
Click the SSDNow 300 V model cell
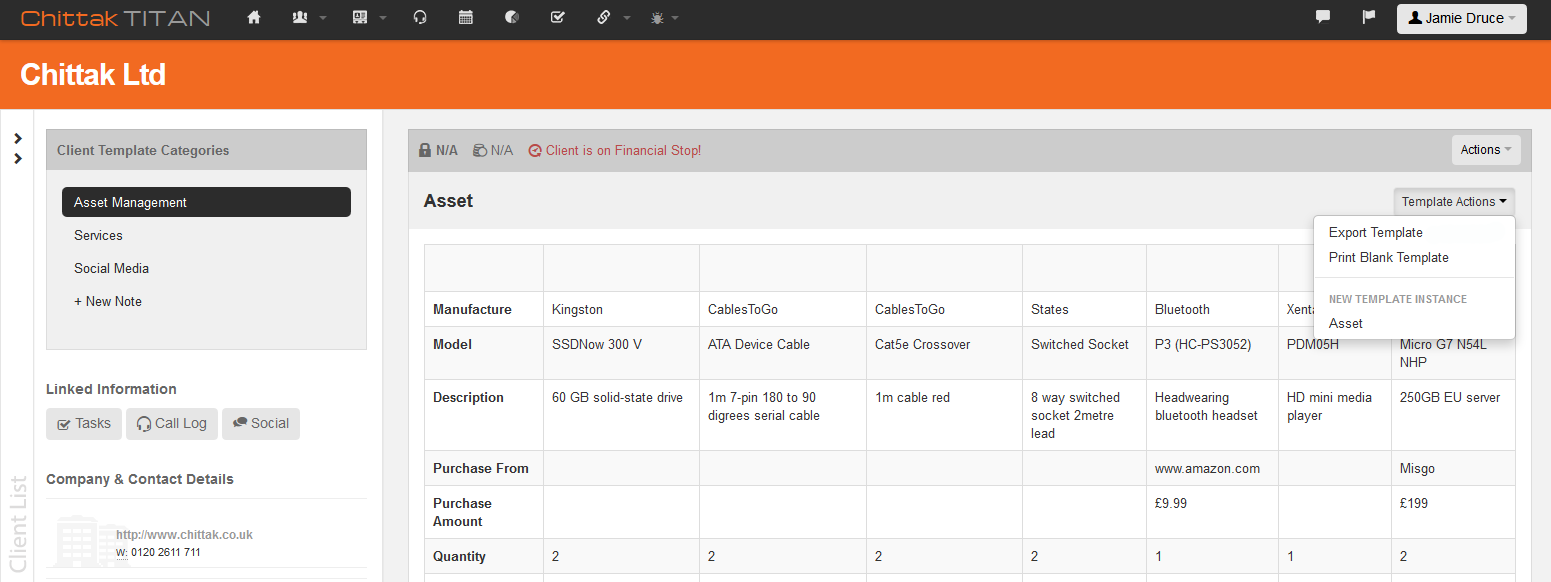[x=621, y=353]
